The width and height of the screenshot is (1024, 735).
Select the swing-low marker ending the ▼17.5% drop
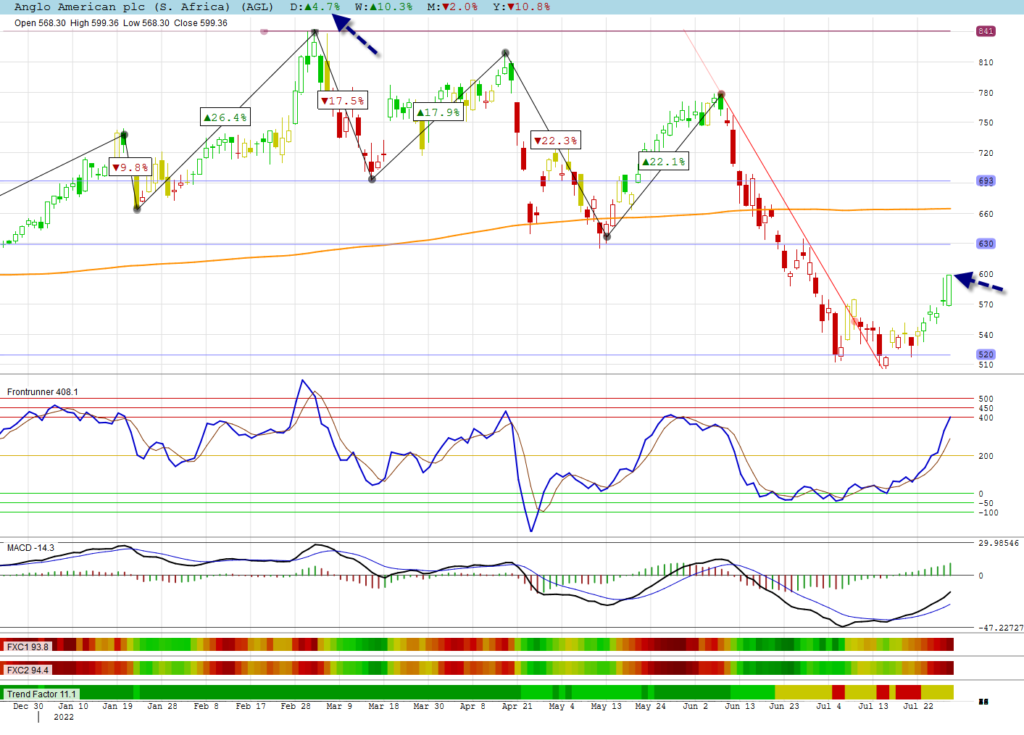tap(372, 179)
